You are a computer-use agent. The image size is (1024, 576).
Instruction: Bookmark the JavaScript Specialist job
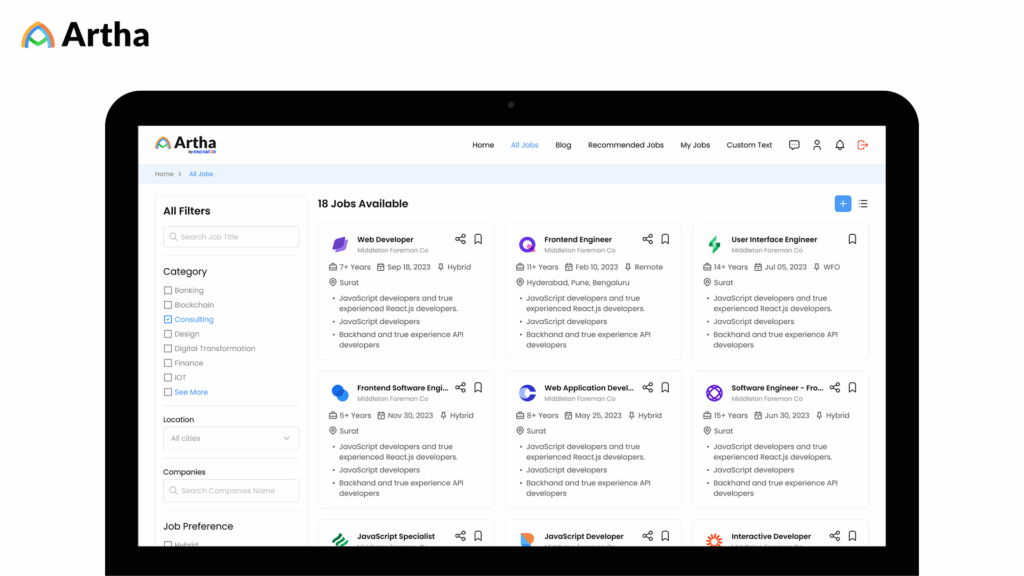478,536
